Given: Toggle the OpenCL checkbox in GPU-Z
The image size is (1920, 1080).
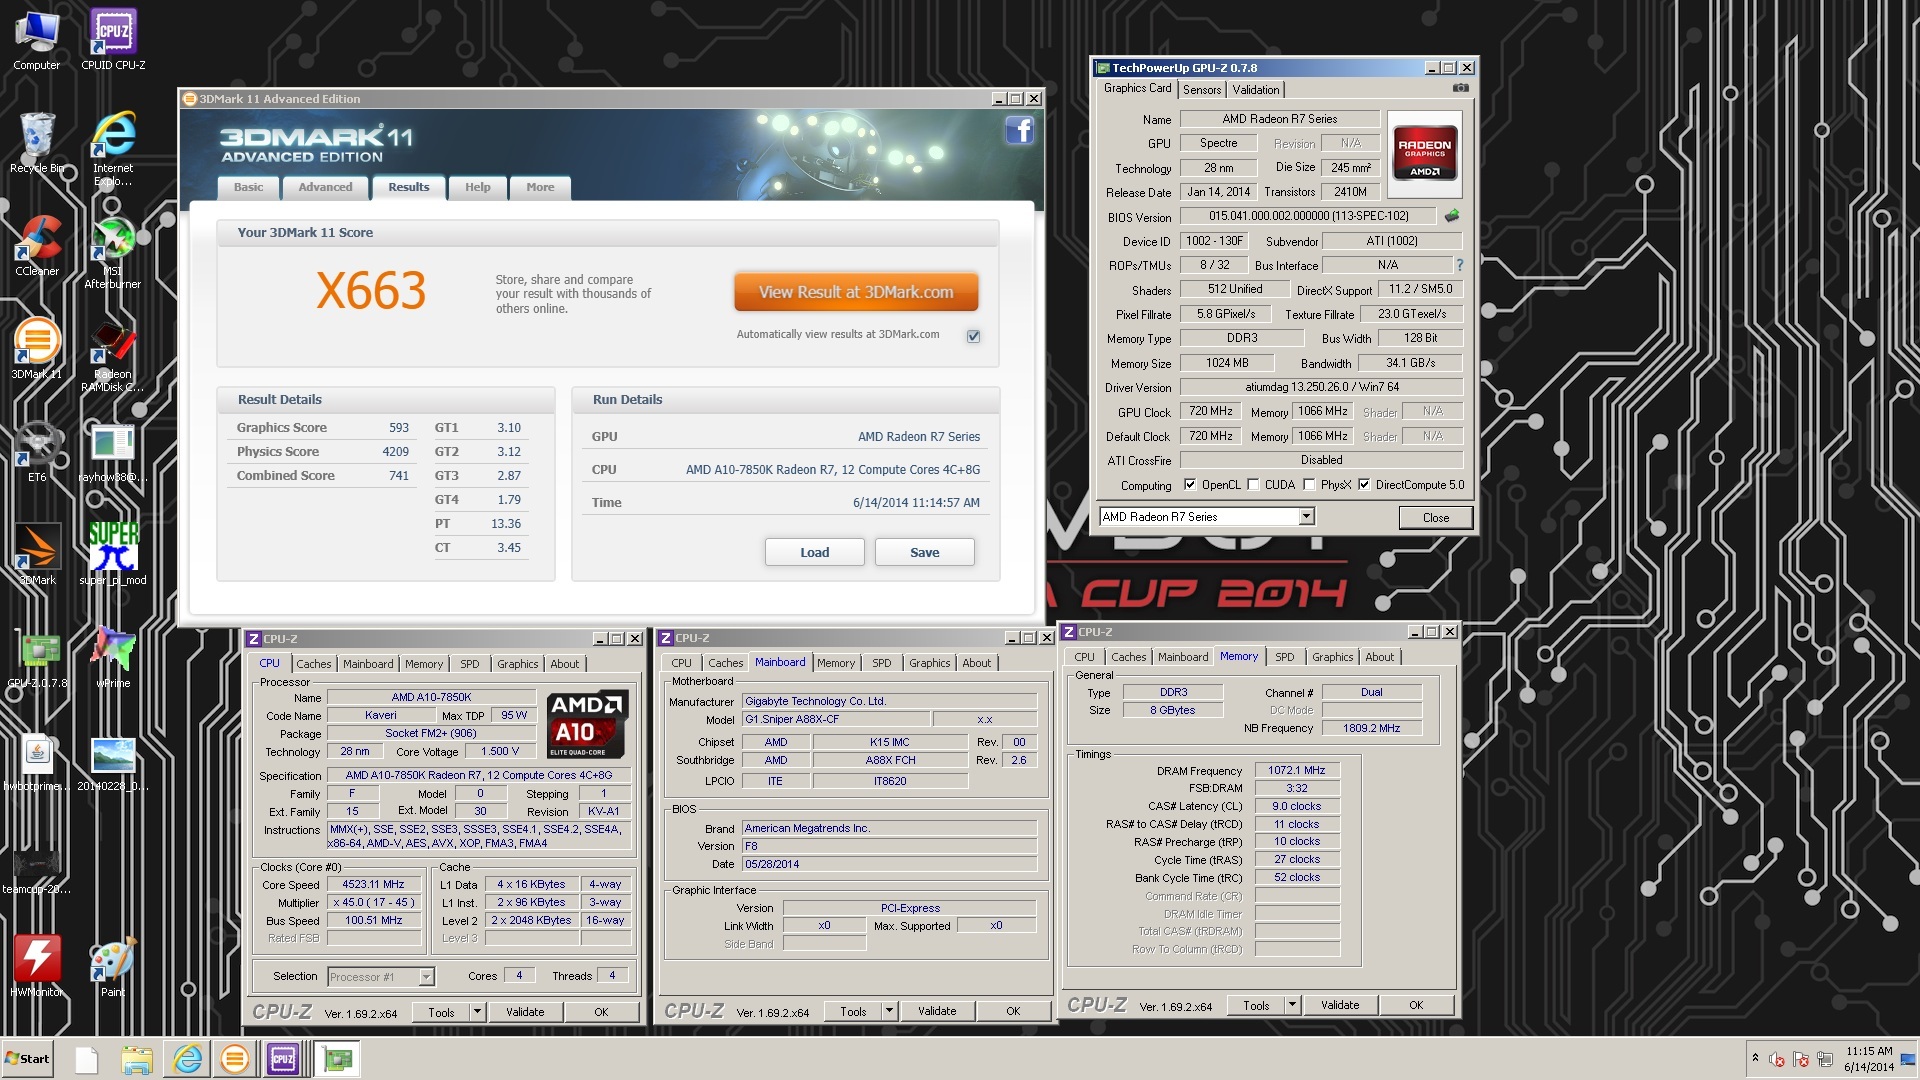Looking at the screenshot, I should 1190,485.
